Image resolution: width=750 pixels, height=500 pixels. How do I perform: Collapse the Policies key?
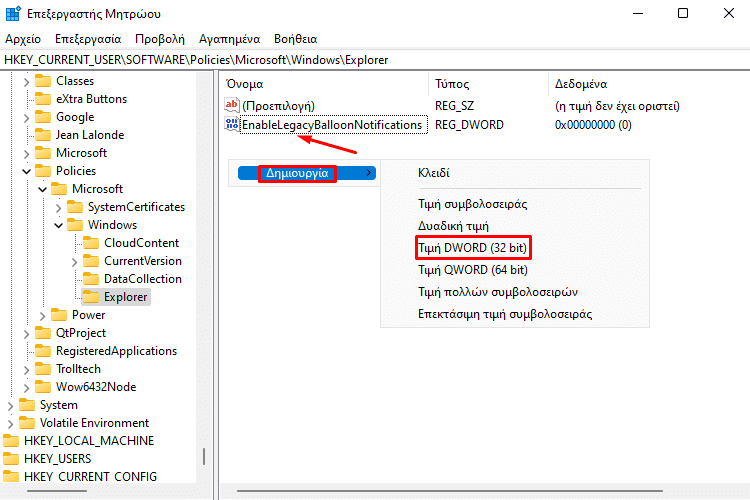click(x=27, y=171)
